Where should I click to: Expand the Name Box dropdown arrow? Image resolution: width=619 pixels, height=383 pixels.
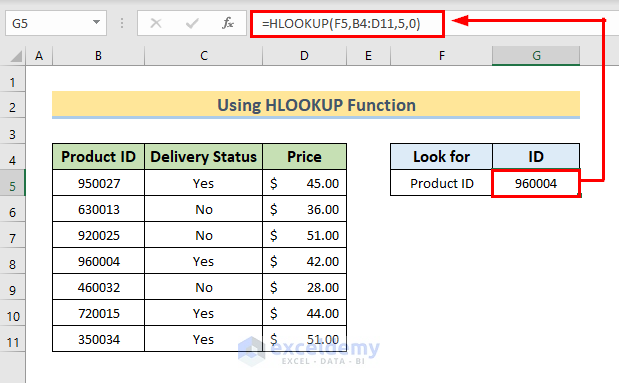point(96,23)
